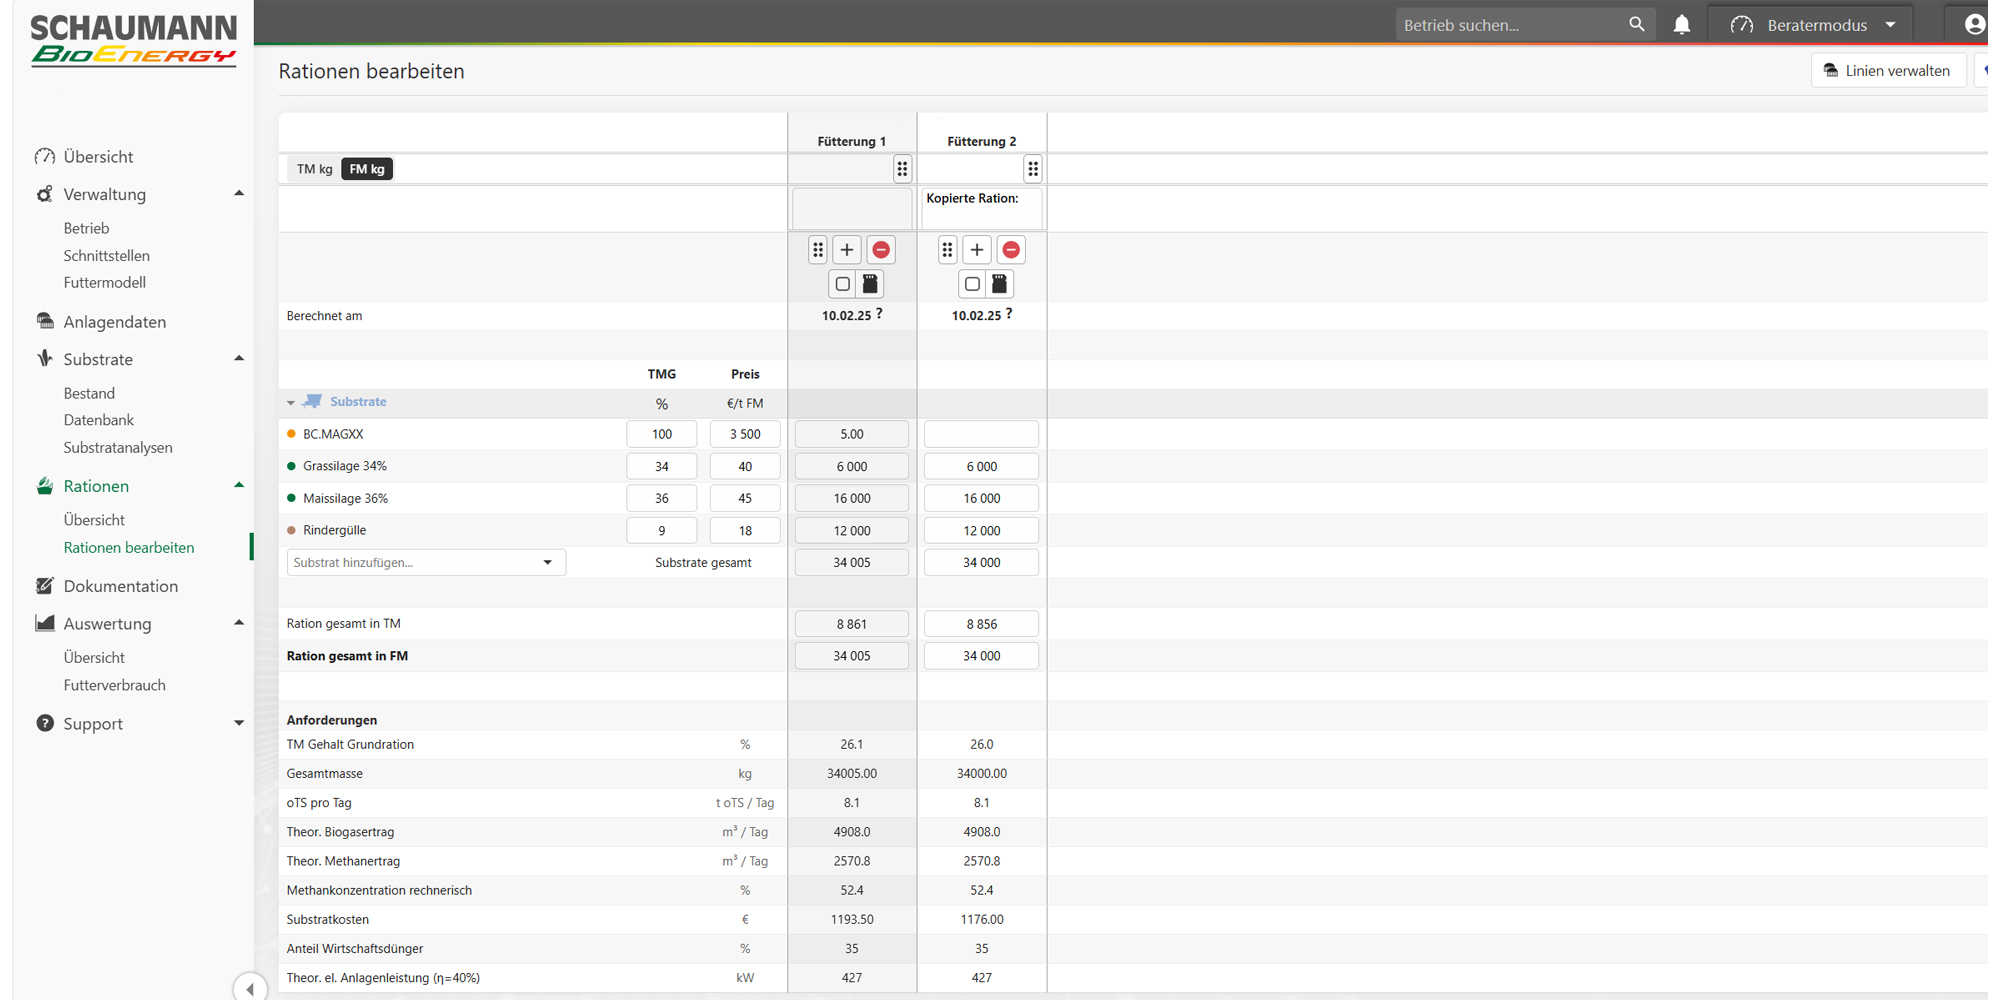Click drag handle in Fütterung 2 header
Image resolution: width=2000 pixels, height=1000 pixels.
click(1033, 169)
